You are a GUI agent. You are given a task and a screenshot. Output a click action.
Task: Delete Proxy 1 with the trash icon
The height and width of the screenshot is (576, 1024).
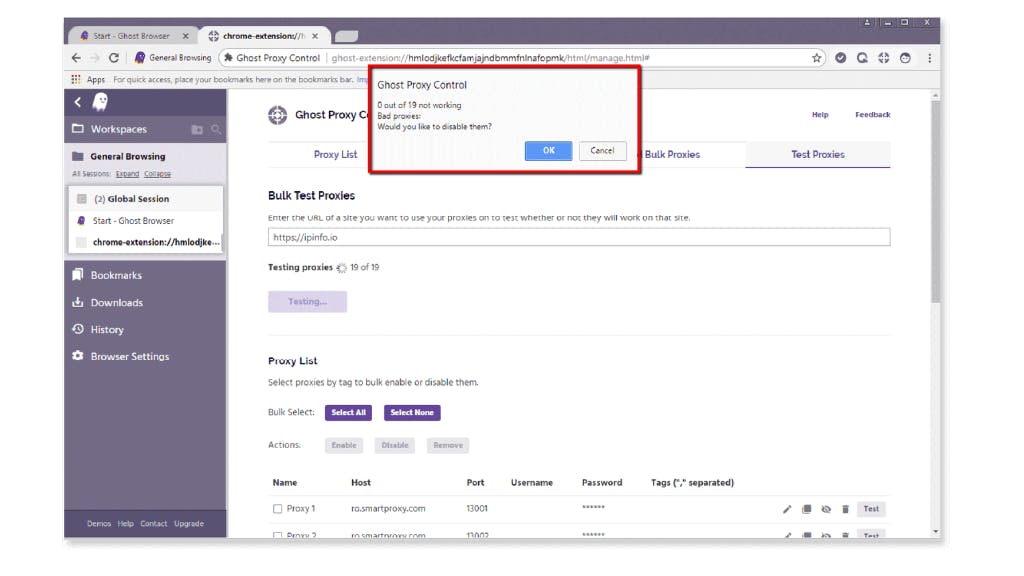tap(845, 509)
